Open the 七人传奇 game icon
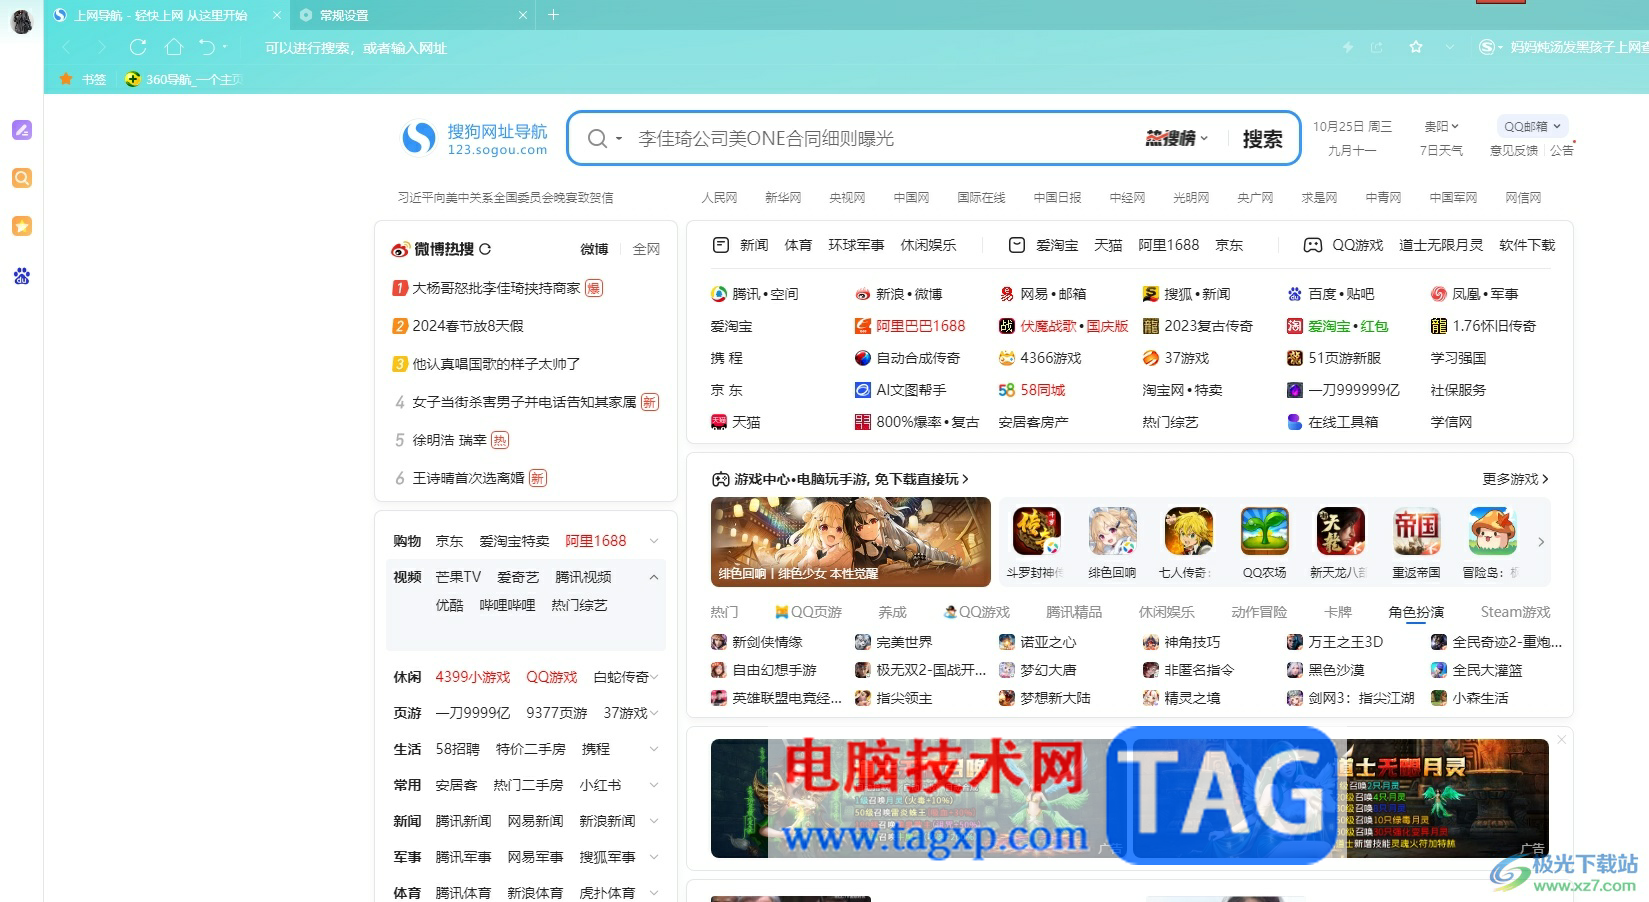Screen dimensions: 1649x902 click(1189, 531)
